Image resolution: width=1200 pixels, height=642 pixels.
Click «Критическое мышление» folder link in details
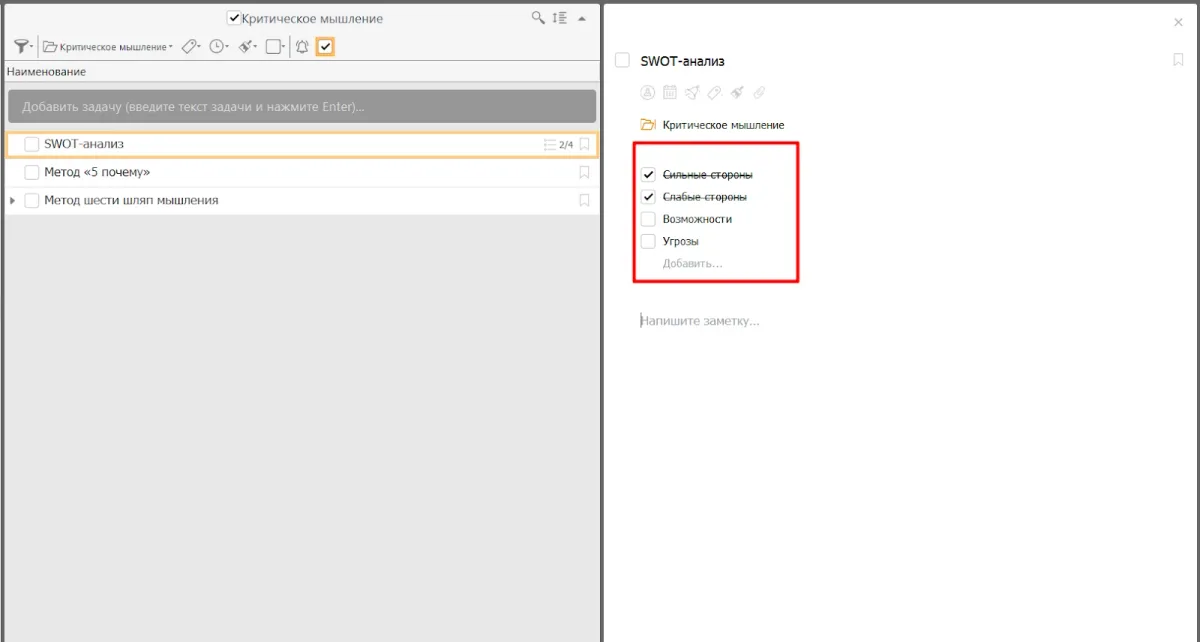722,125
